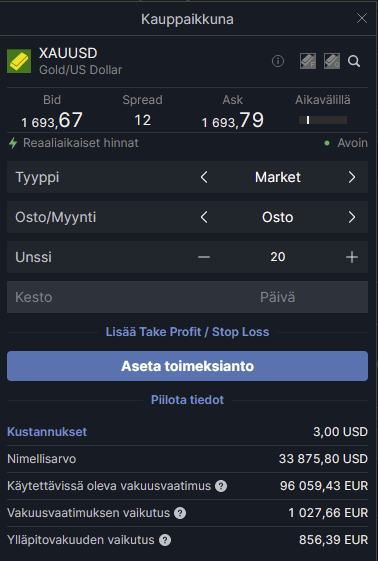Increase Unssi amount with plus
This screenshot has height=561, width=378.
(352, 257)
